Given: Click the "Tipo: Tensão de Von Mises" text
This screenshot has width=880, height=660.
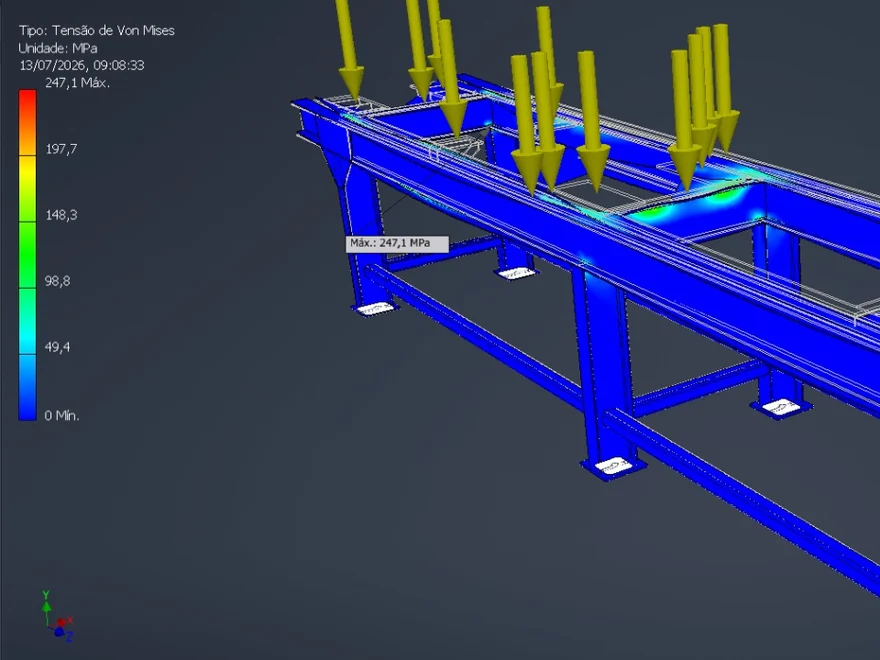Looking at the screenshot, I should 97,30.
